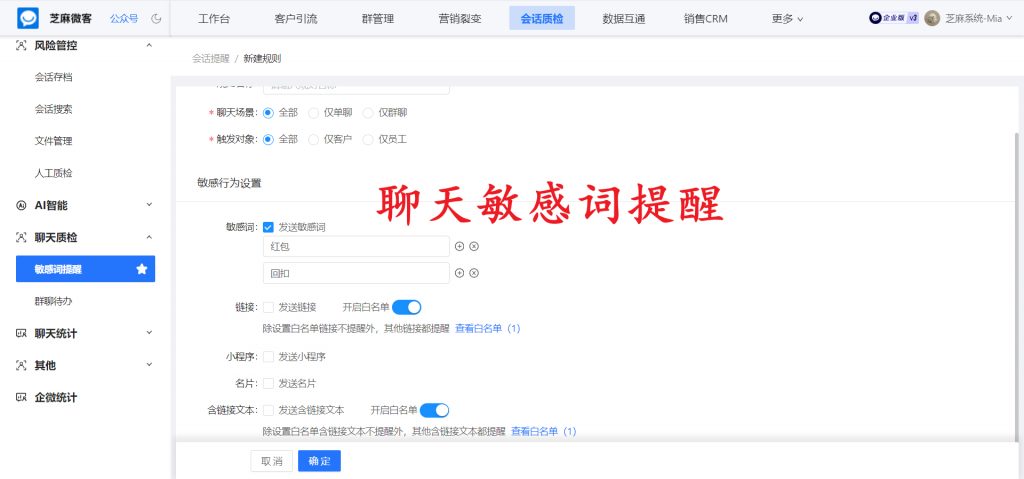The image size is (1024, 479).
Task: Collapse the 风险管控 sidebar section
Action: coord(149,45)
